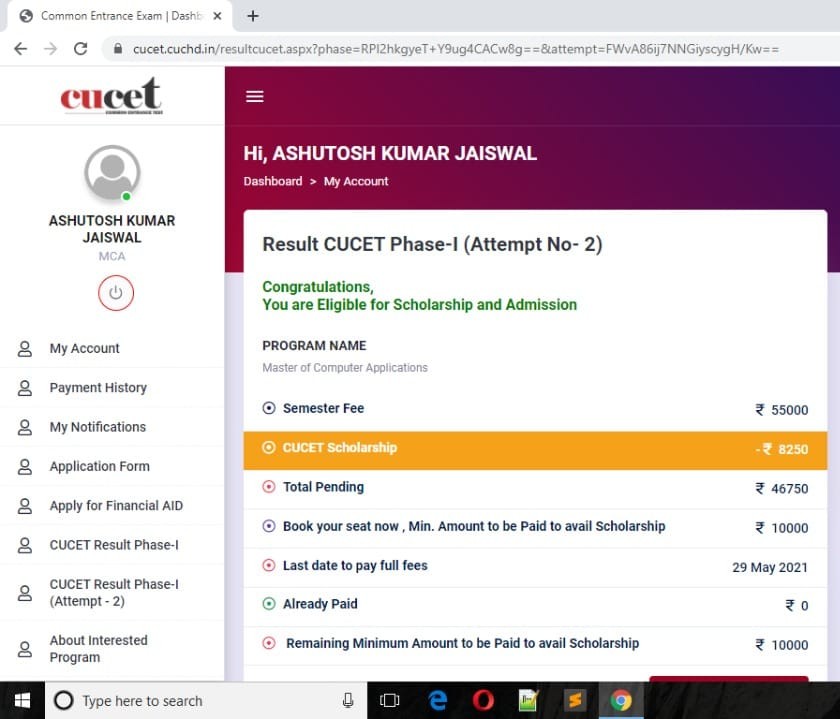This screenshot has height=719, width=840.
Task: Click the address bar URL
Action: [456, 49]
